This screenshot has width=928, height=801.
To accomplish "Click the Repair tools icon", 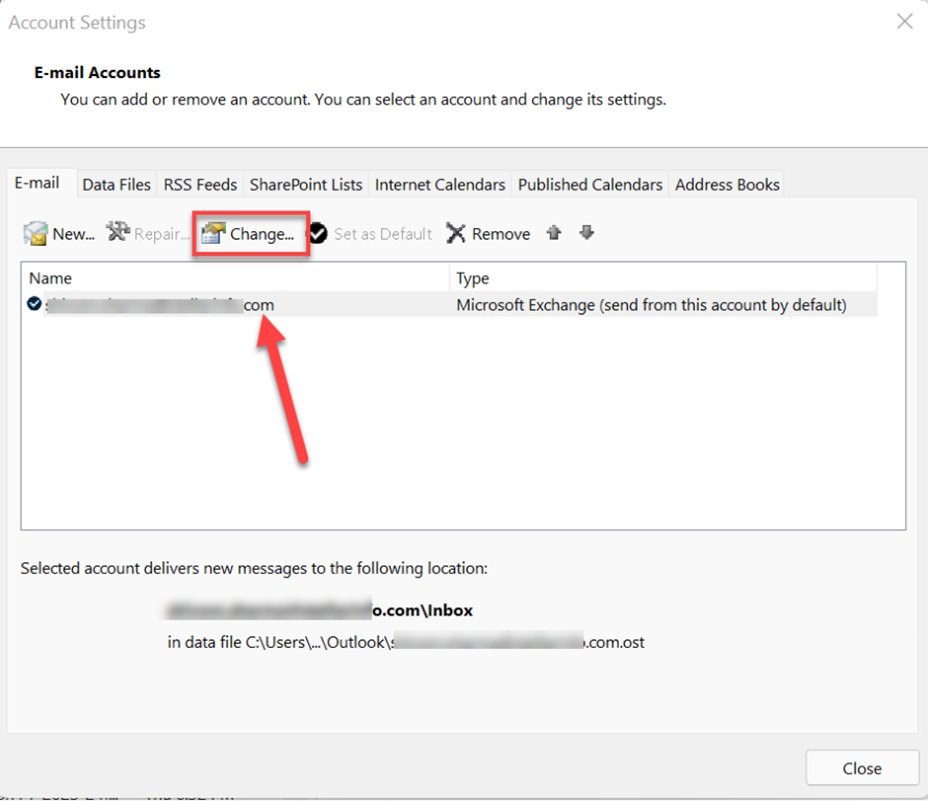I will (118, 231).
